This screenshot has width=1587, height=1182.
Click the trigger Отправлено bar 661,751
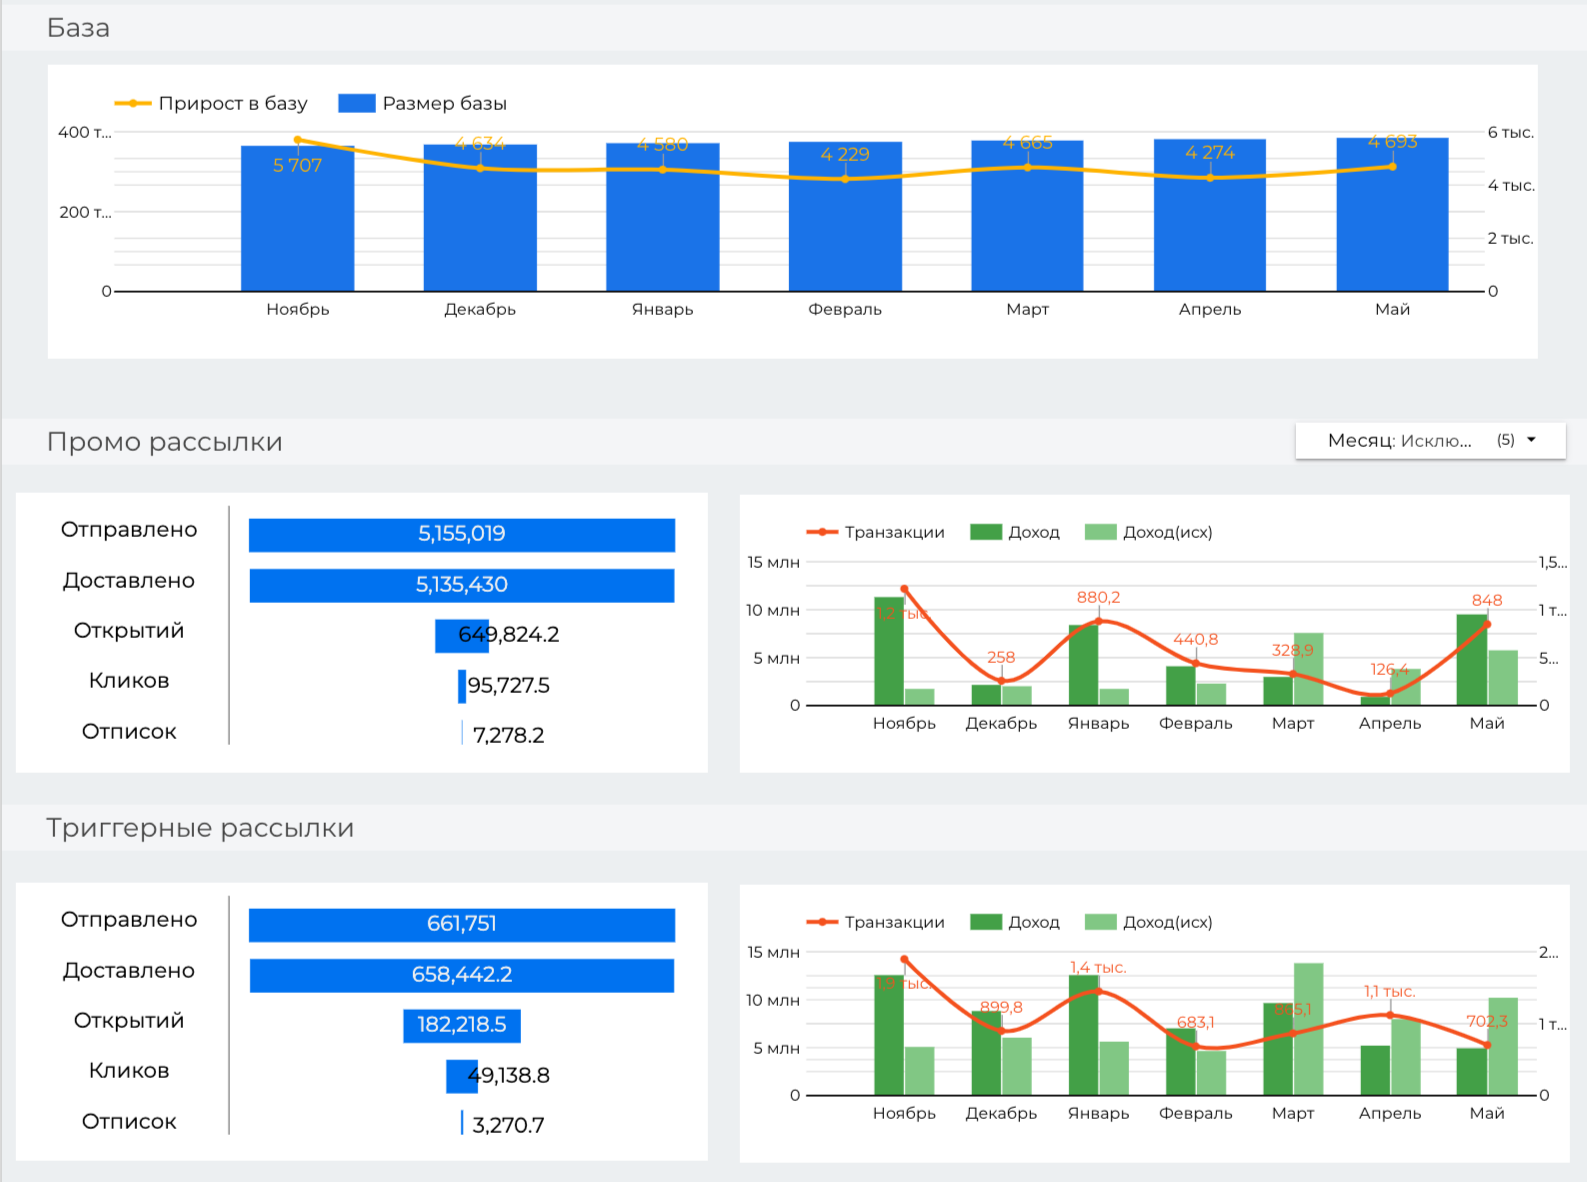[x=462, y=924]
